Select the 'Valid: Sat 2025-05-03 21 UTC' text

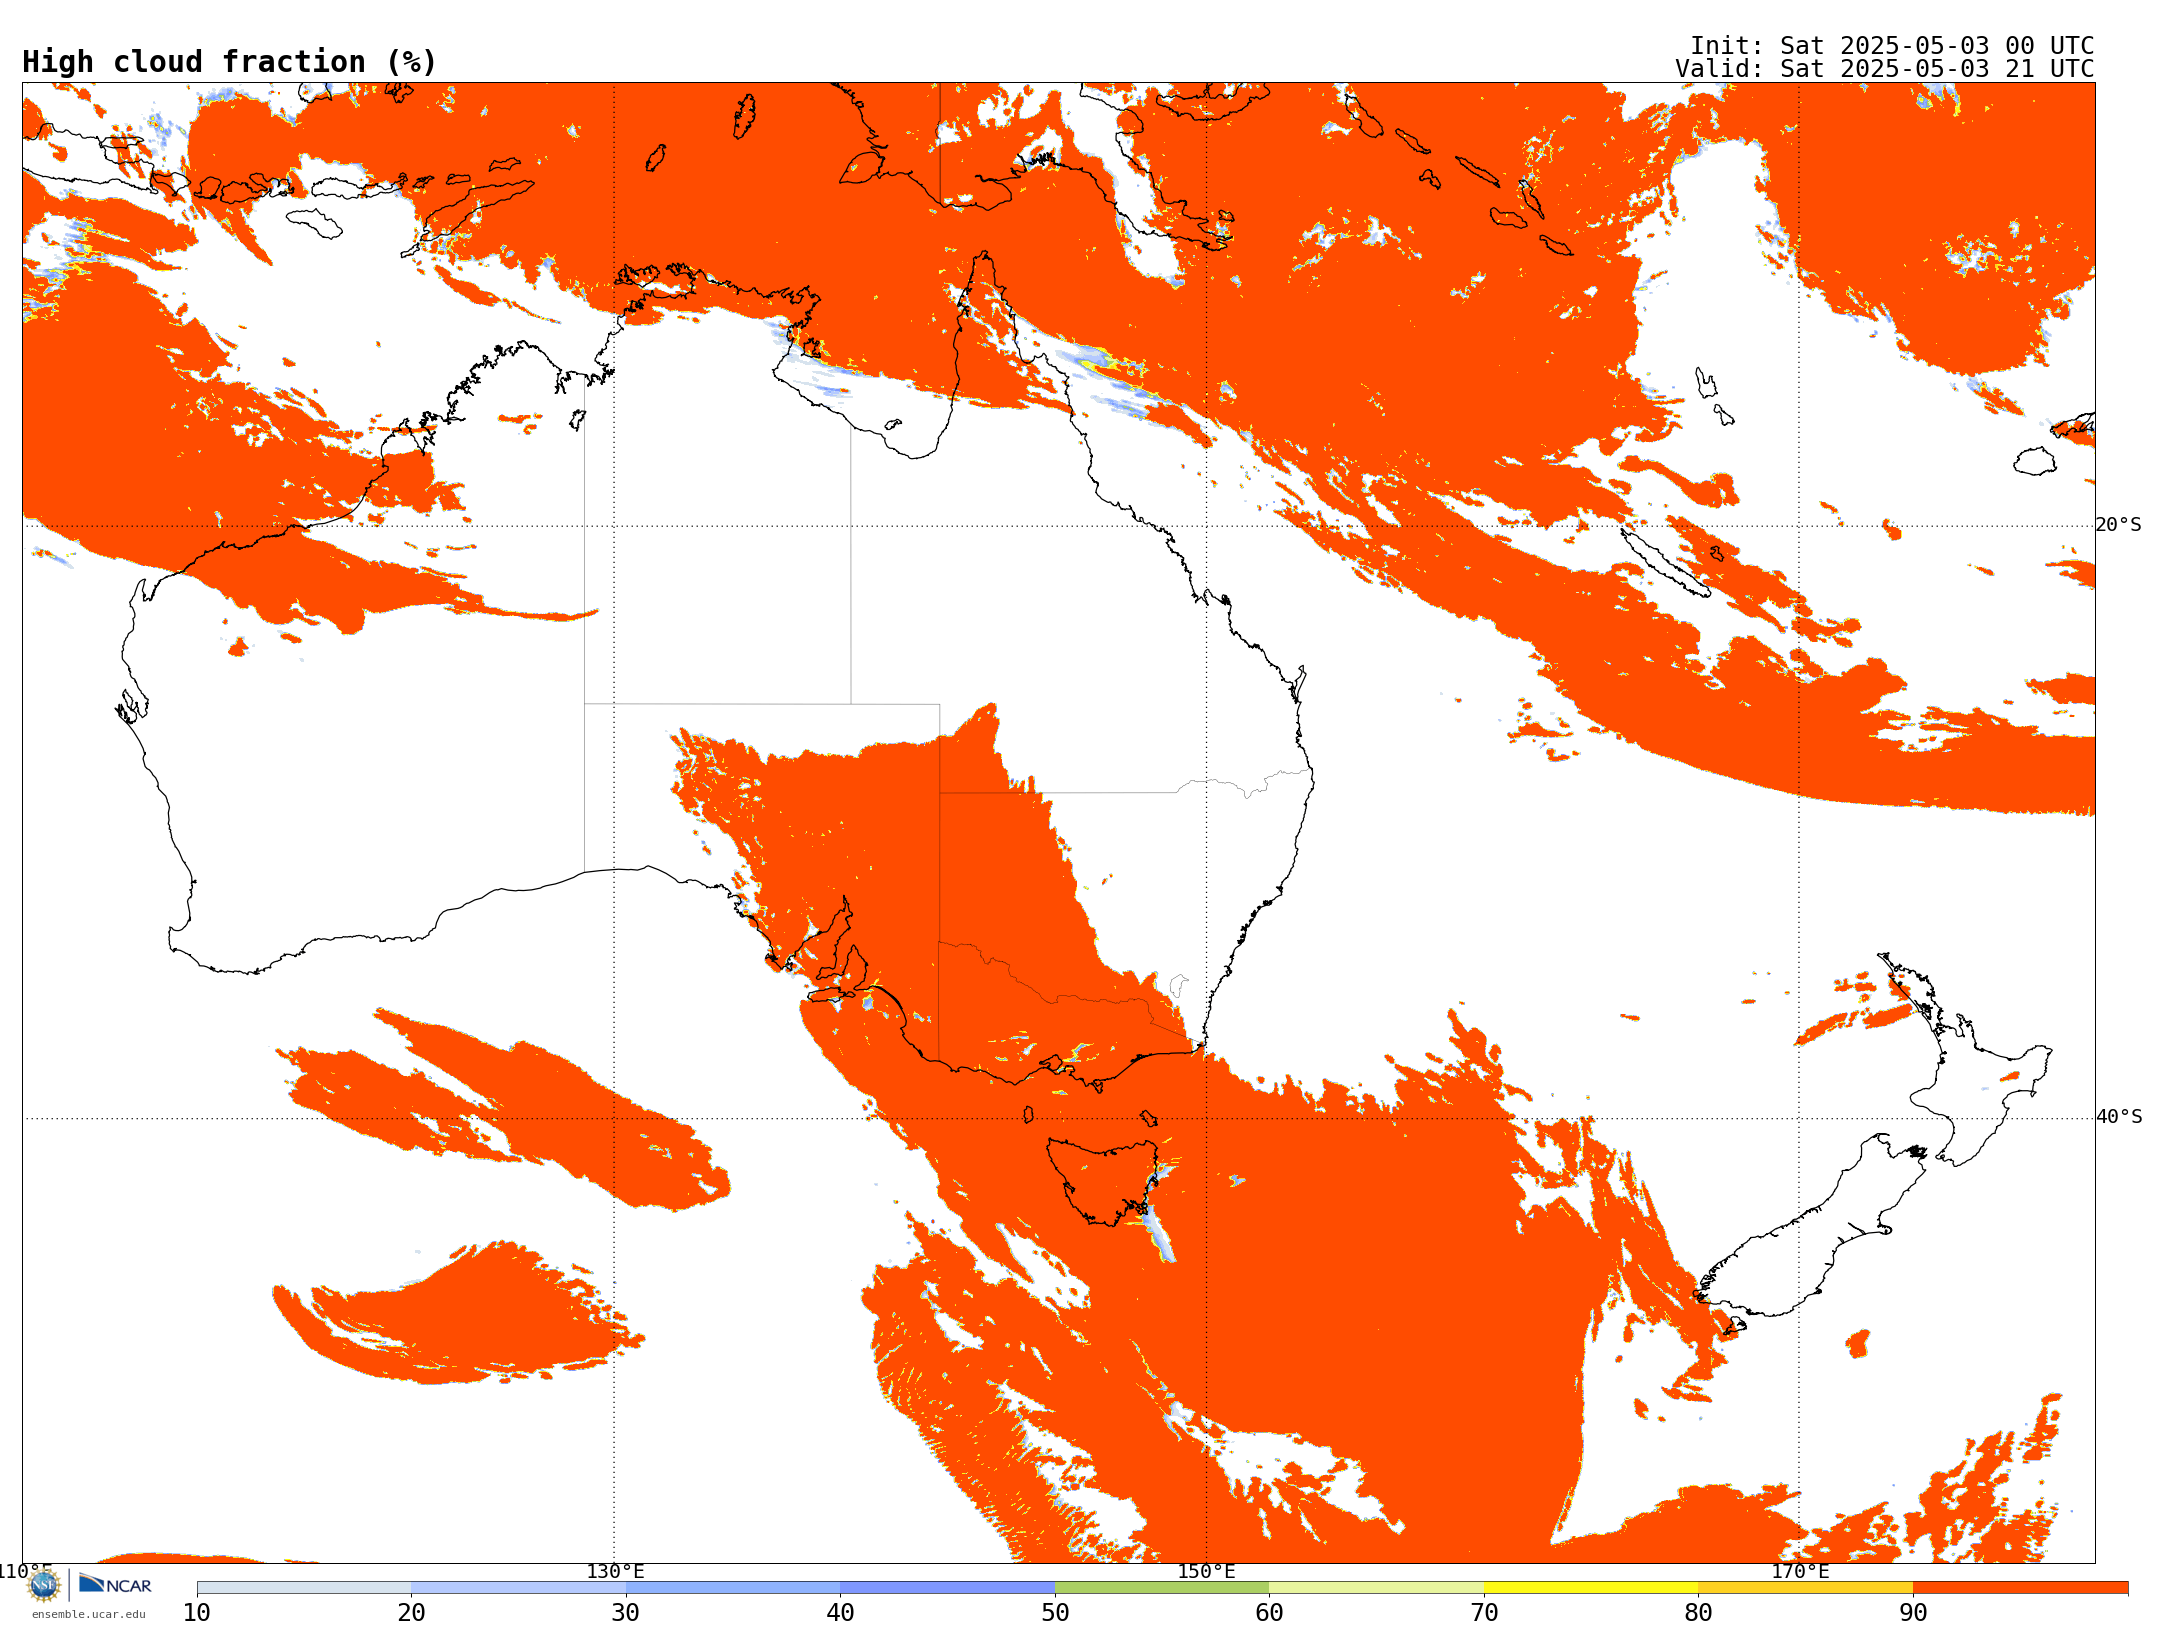pyautogui.click(x=1885, y=69)
